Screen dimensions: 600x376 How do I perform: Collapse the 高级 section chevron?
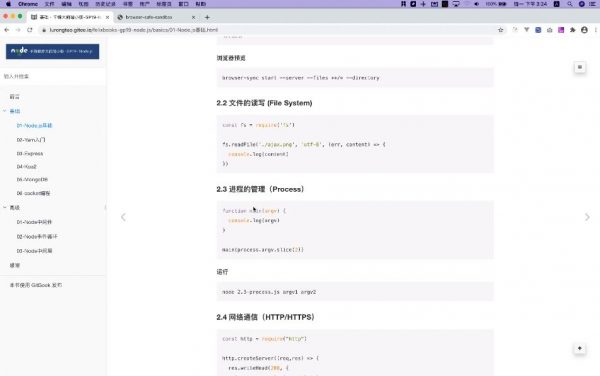coord(5,207)
